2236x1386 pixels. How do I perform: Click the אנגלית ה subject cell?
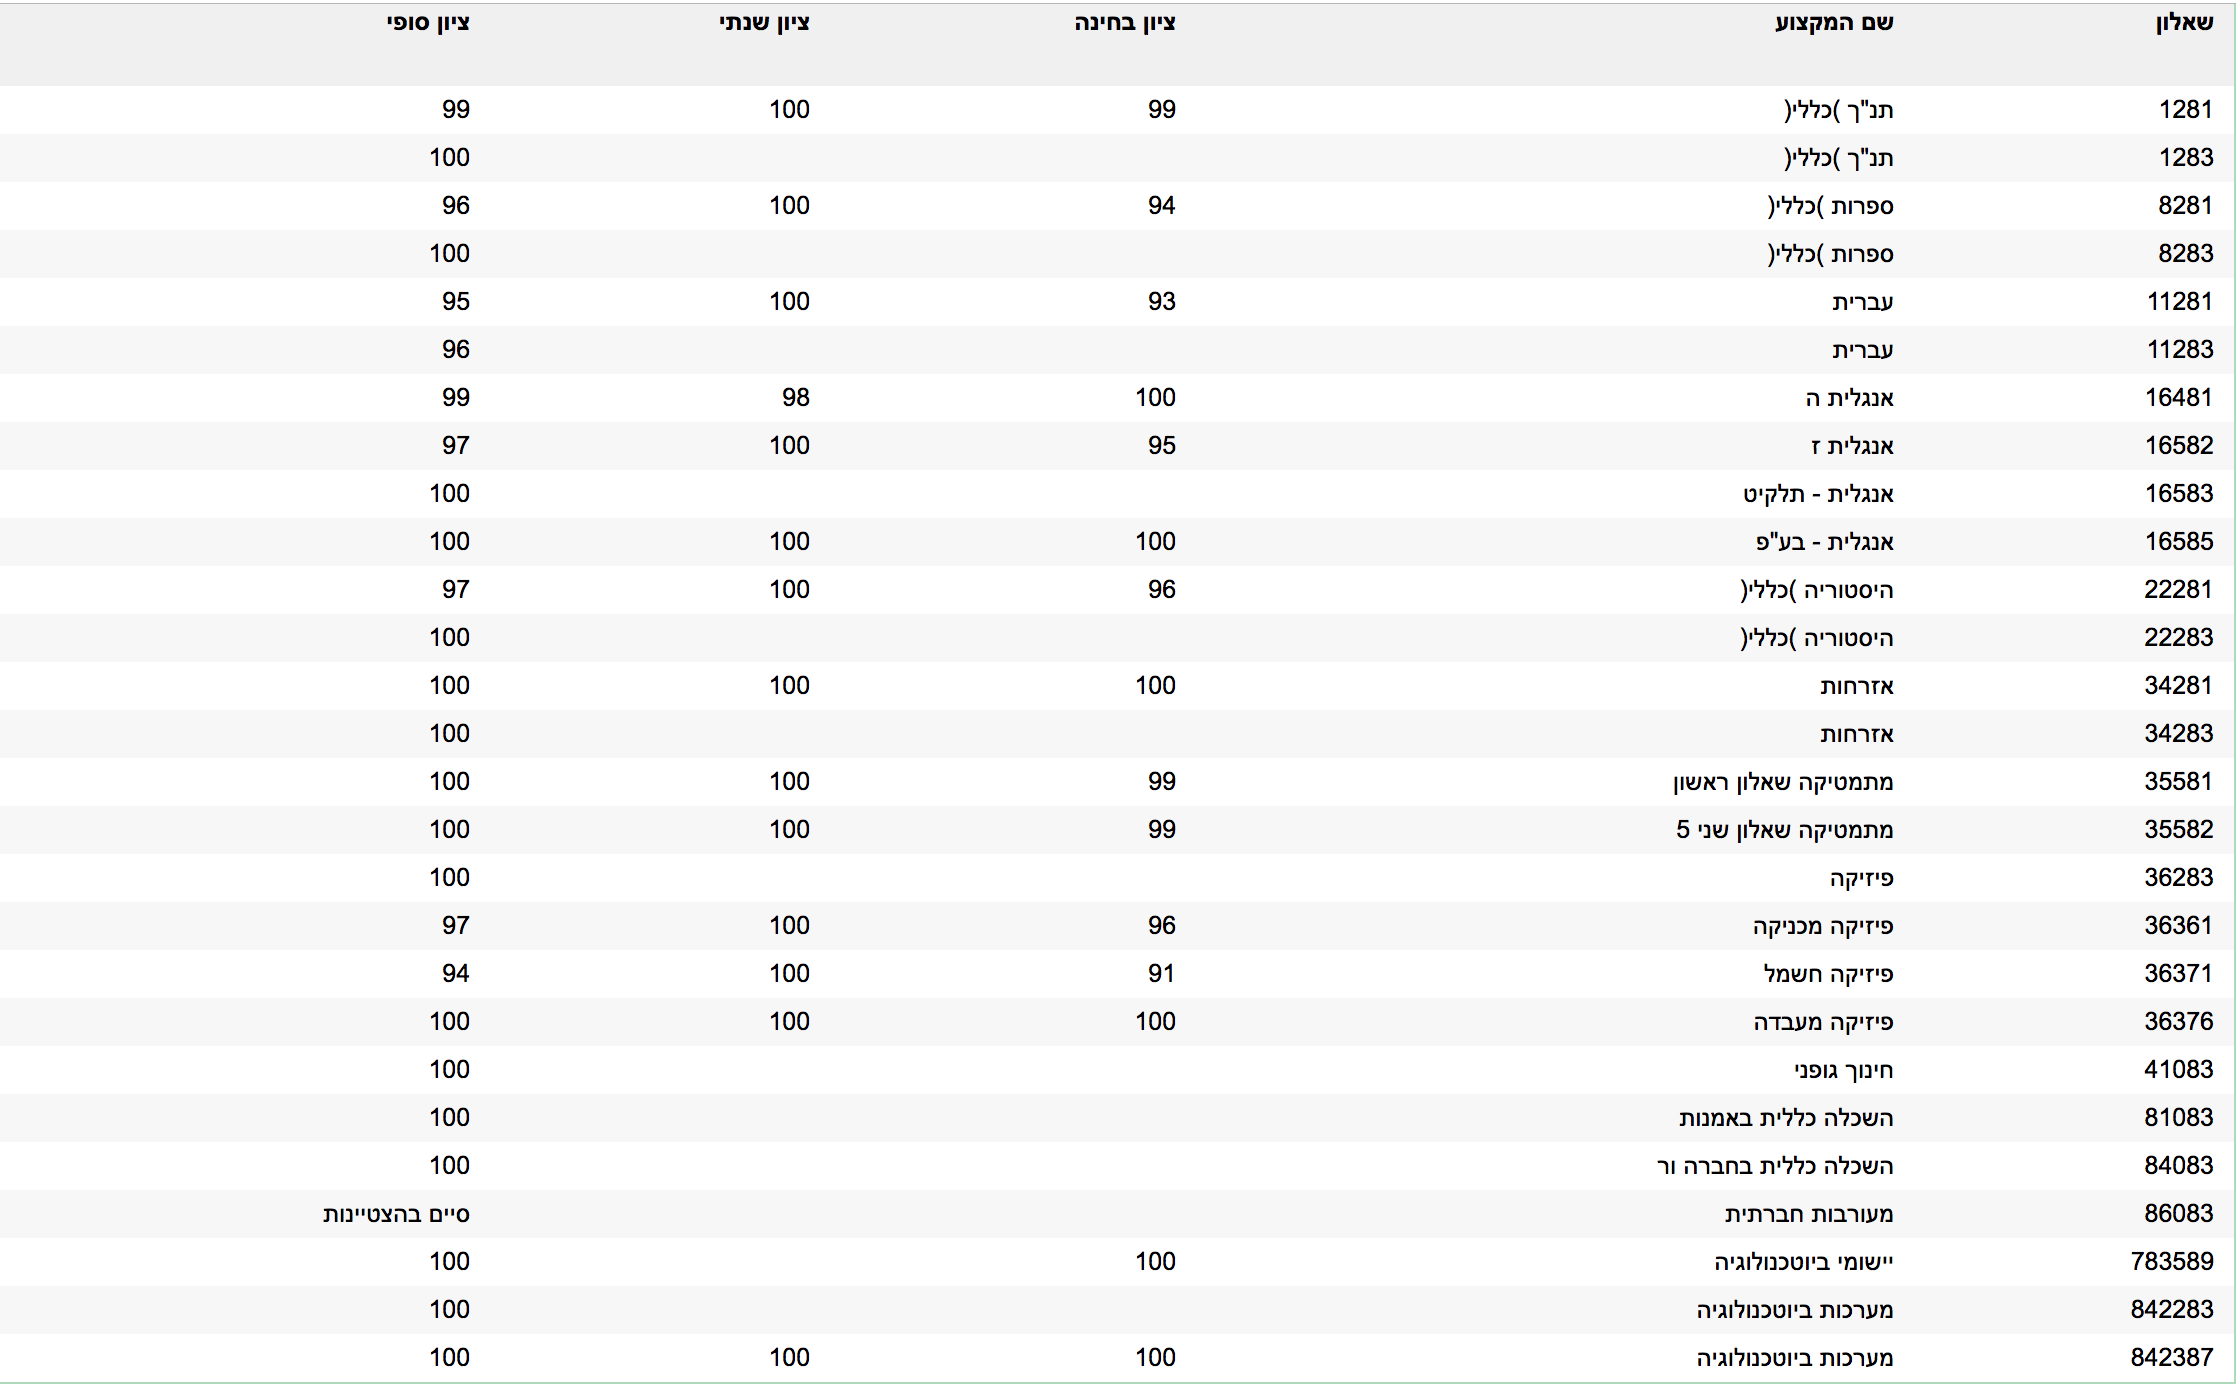pyautogui.click(x=1849, y=398)
